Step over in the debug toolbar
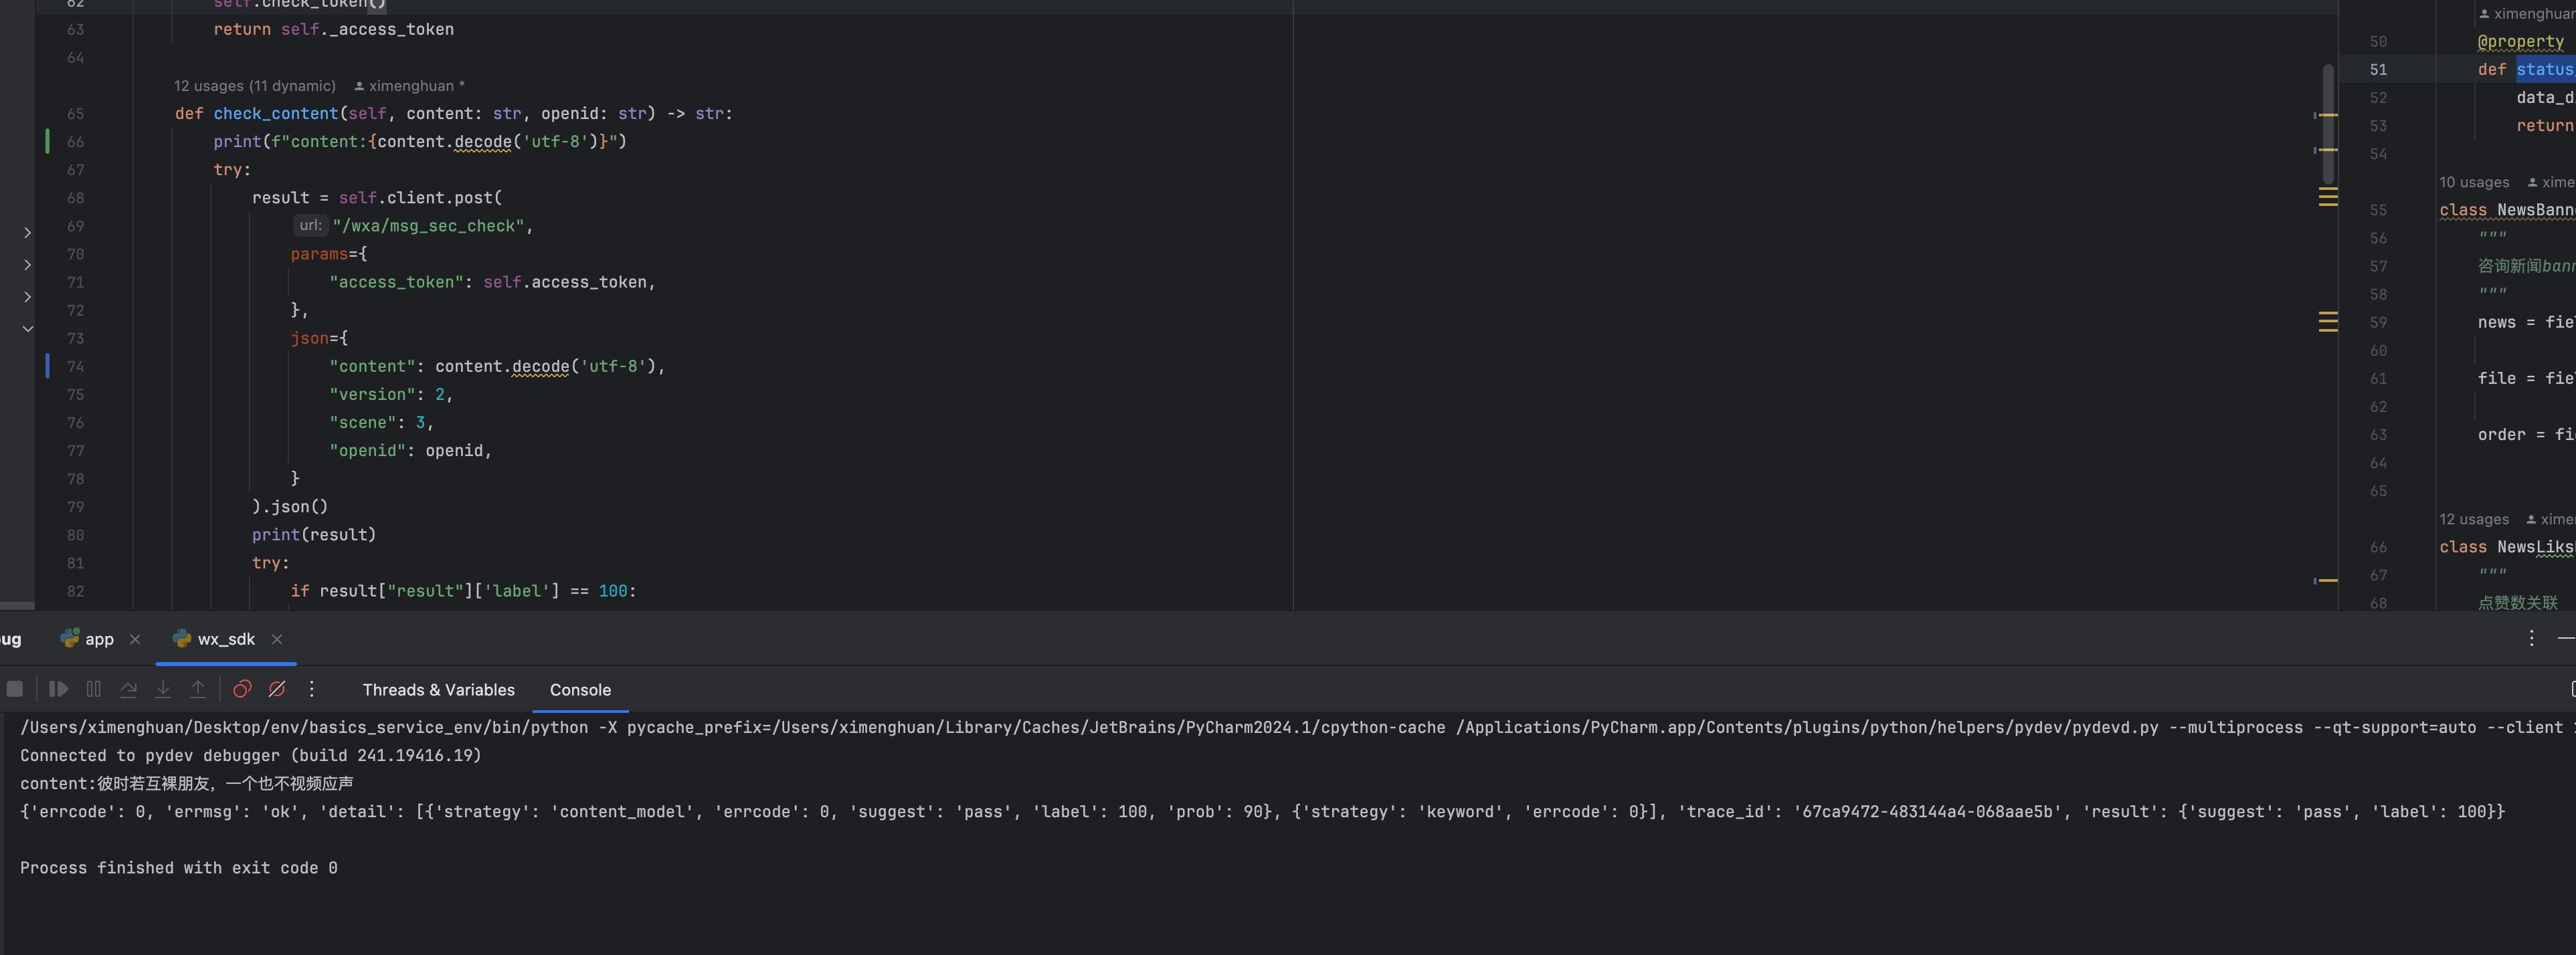2576x955 pixels. pyautogui.click(x=128, y=689)
